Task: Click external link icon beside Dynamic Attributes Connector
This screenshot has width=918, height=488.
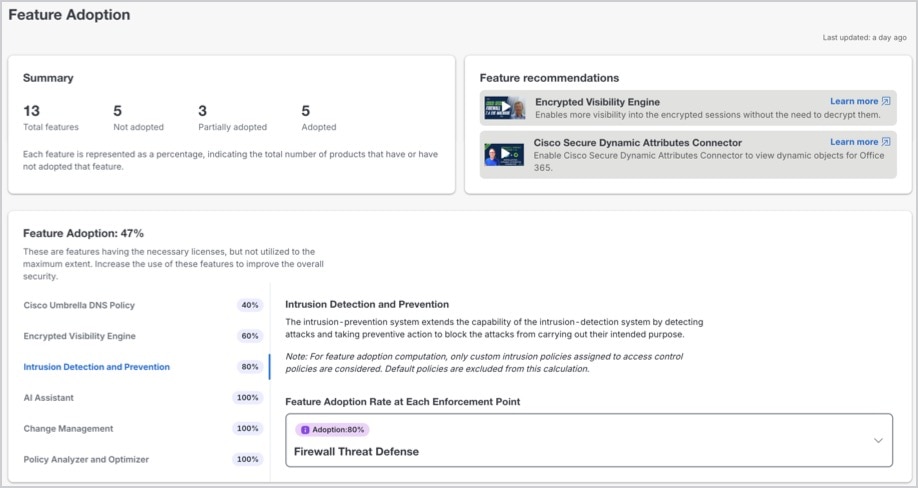Action: [886, 142]
